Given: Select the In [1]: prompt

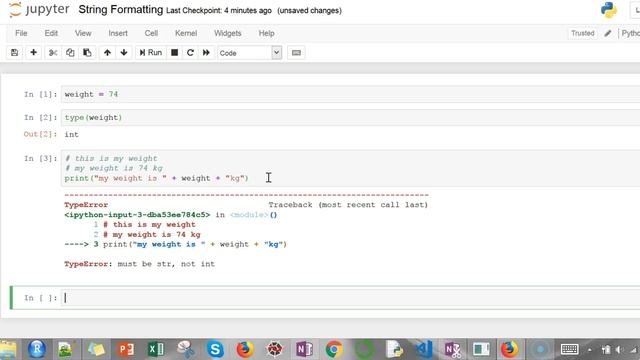Looking at the screenshot, I should click(x=40, y=94).
